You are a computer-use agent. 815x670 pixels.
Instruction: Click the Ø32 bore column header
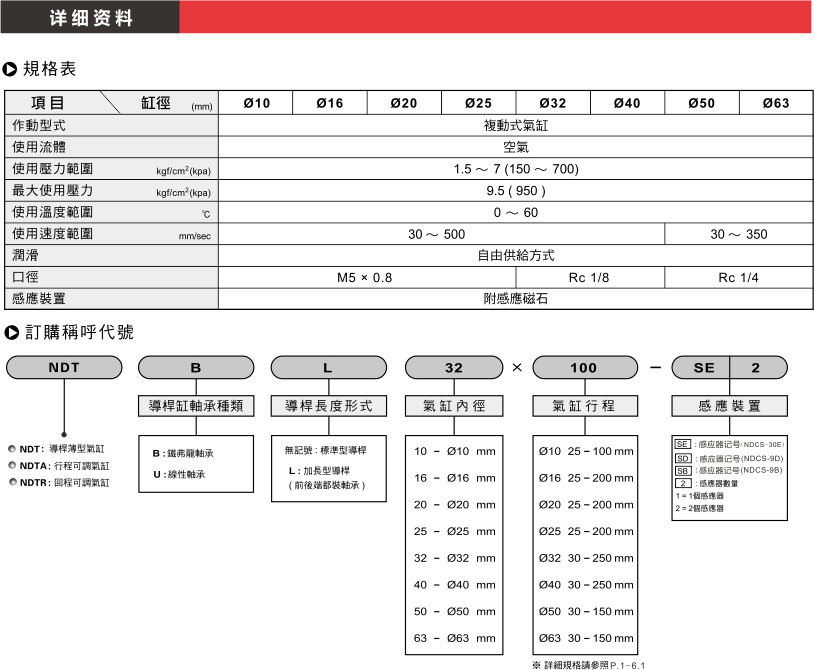553,103
